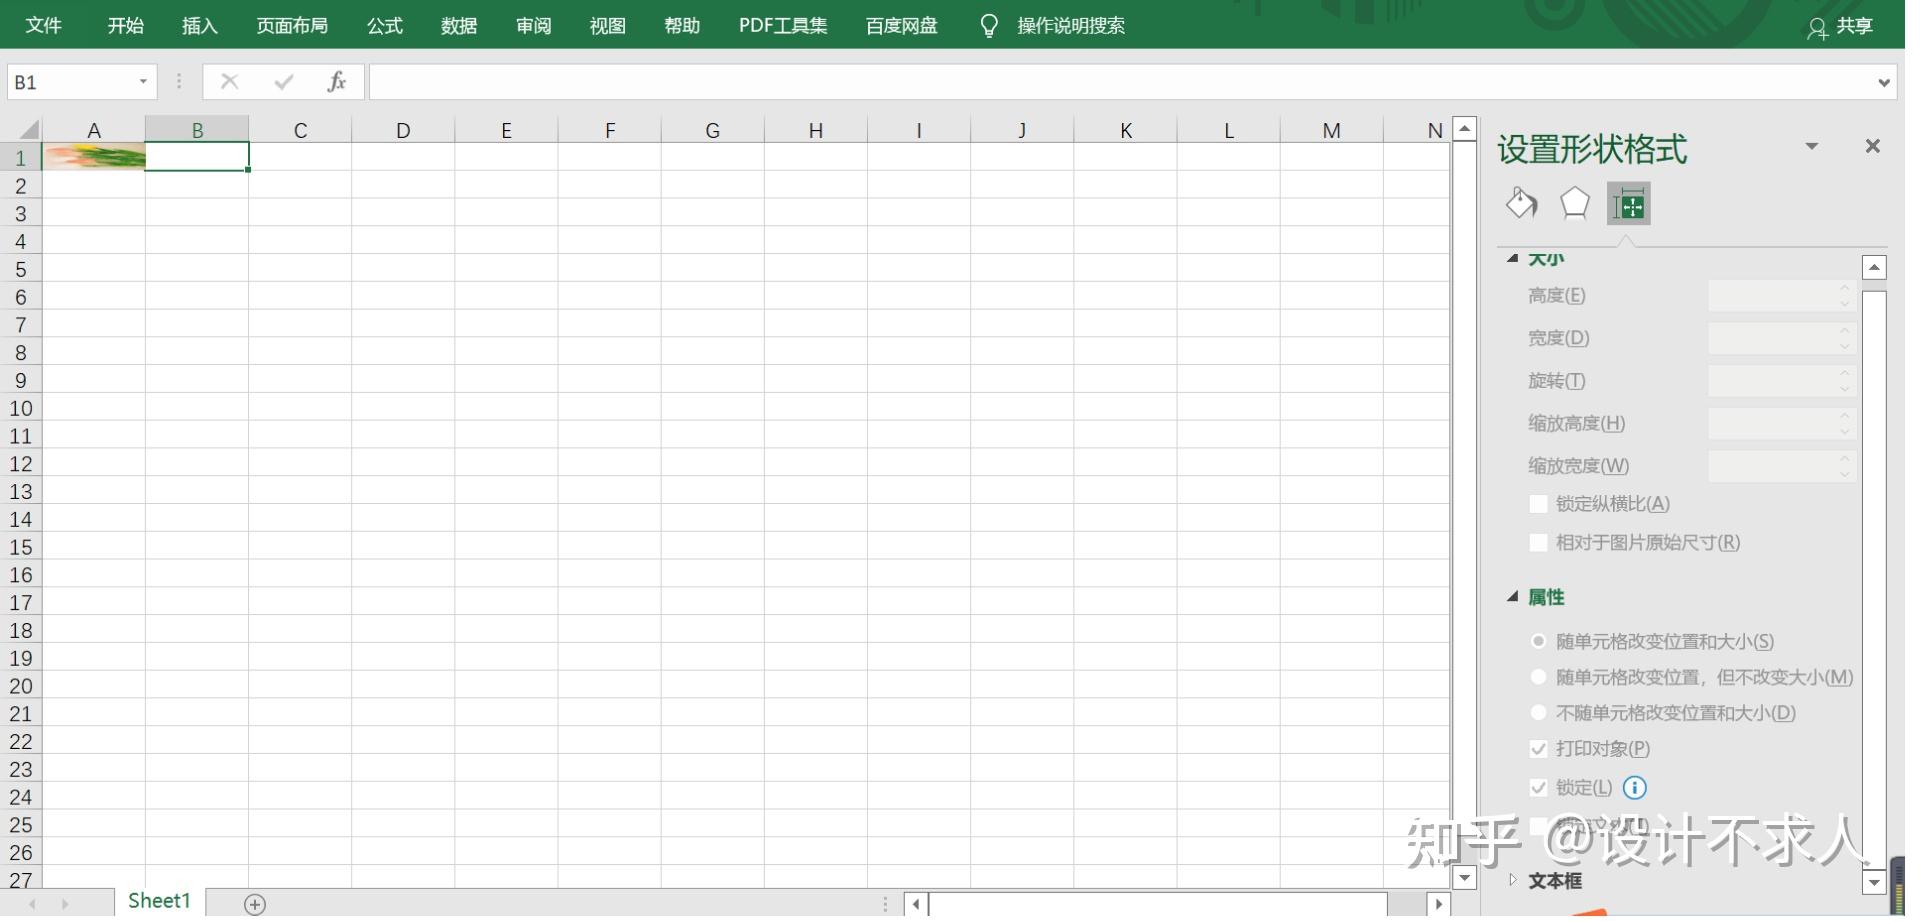Expand the 文本框 section
This screenshot has width=1920, height=921.
1513,880
